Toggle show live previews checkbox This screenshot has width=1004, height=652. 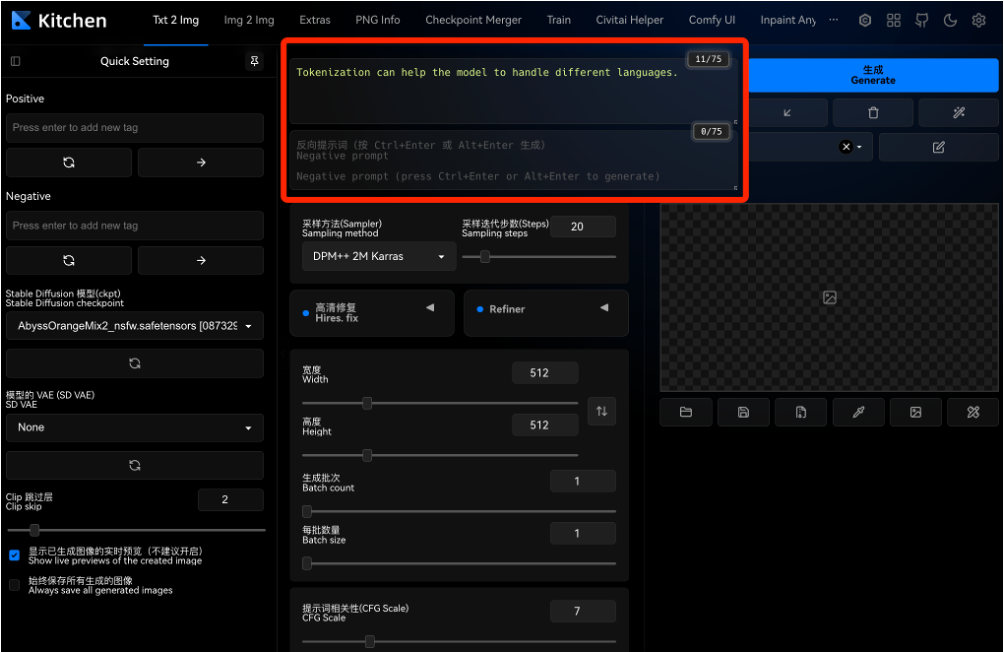pyautogui.click(x=14, y=555)
